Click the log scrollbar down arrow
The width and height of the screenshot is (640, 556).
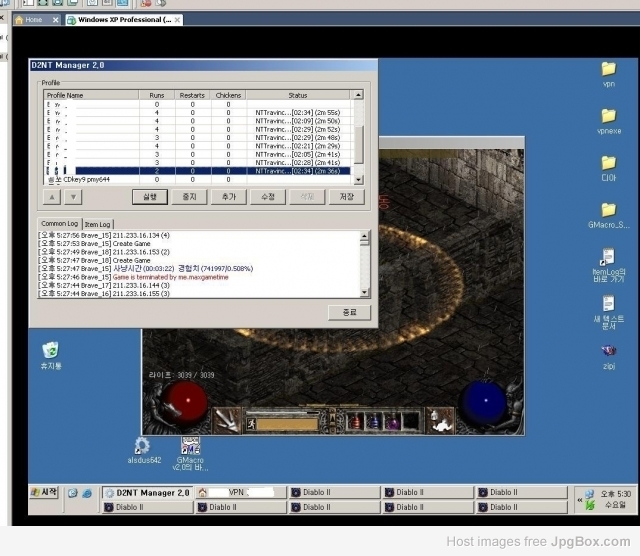[365, 293]
